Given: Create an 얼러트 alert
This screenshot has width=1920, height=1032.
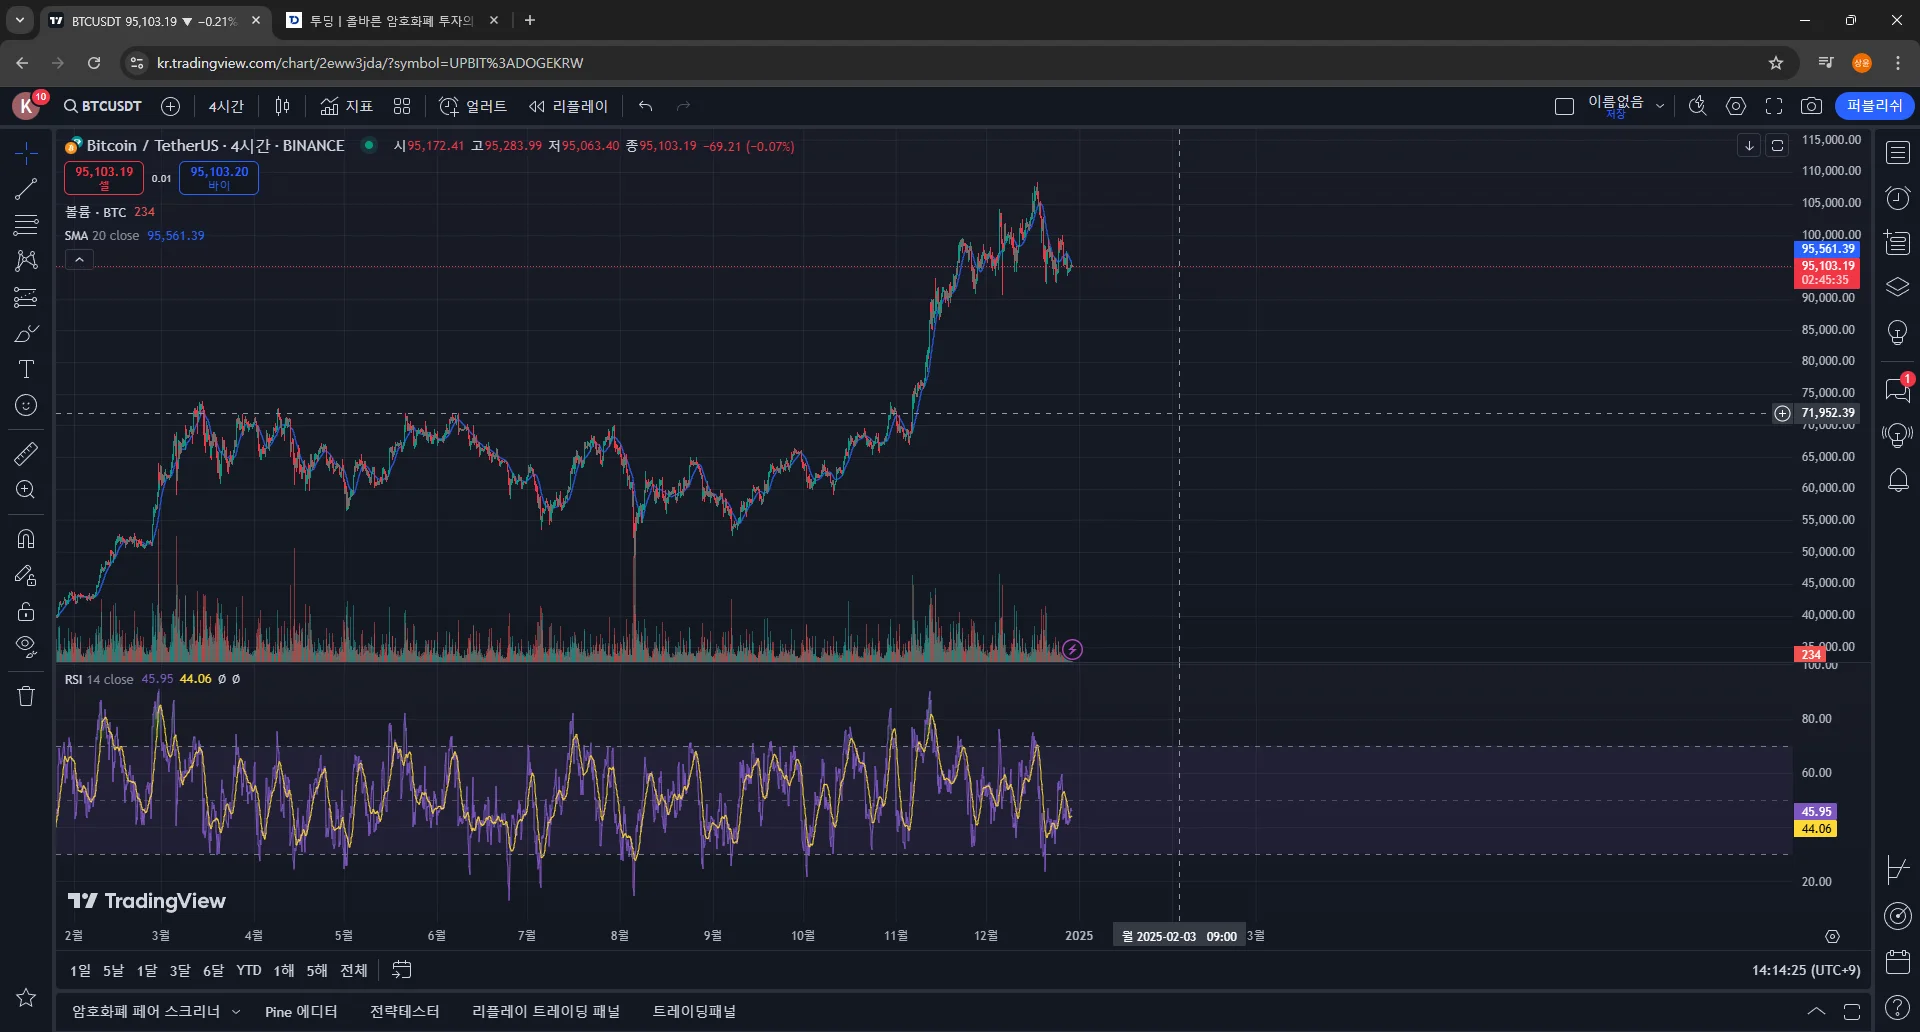Looking at the screenshot, I should pos(473,106).
